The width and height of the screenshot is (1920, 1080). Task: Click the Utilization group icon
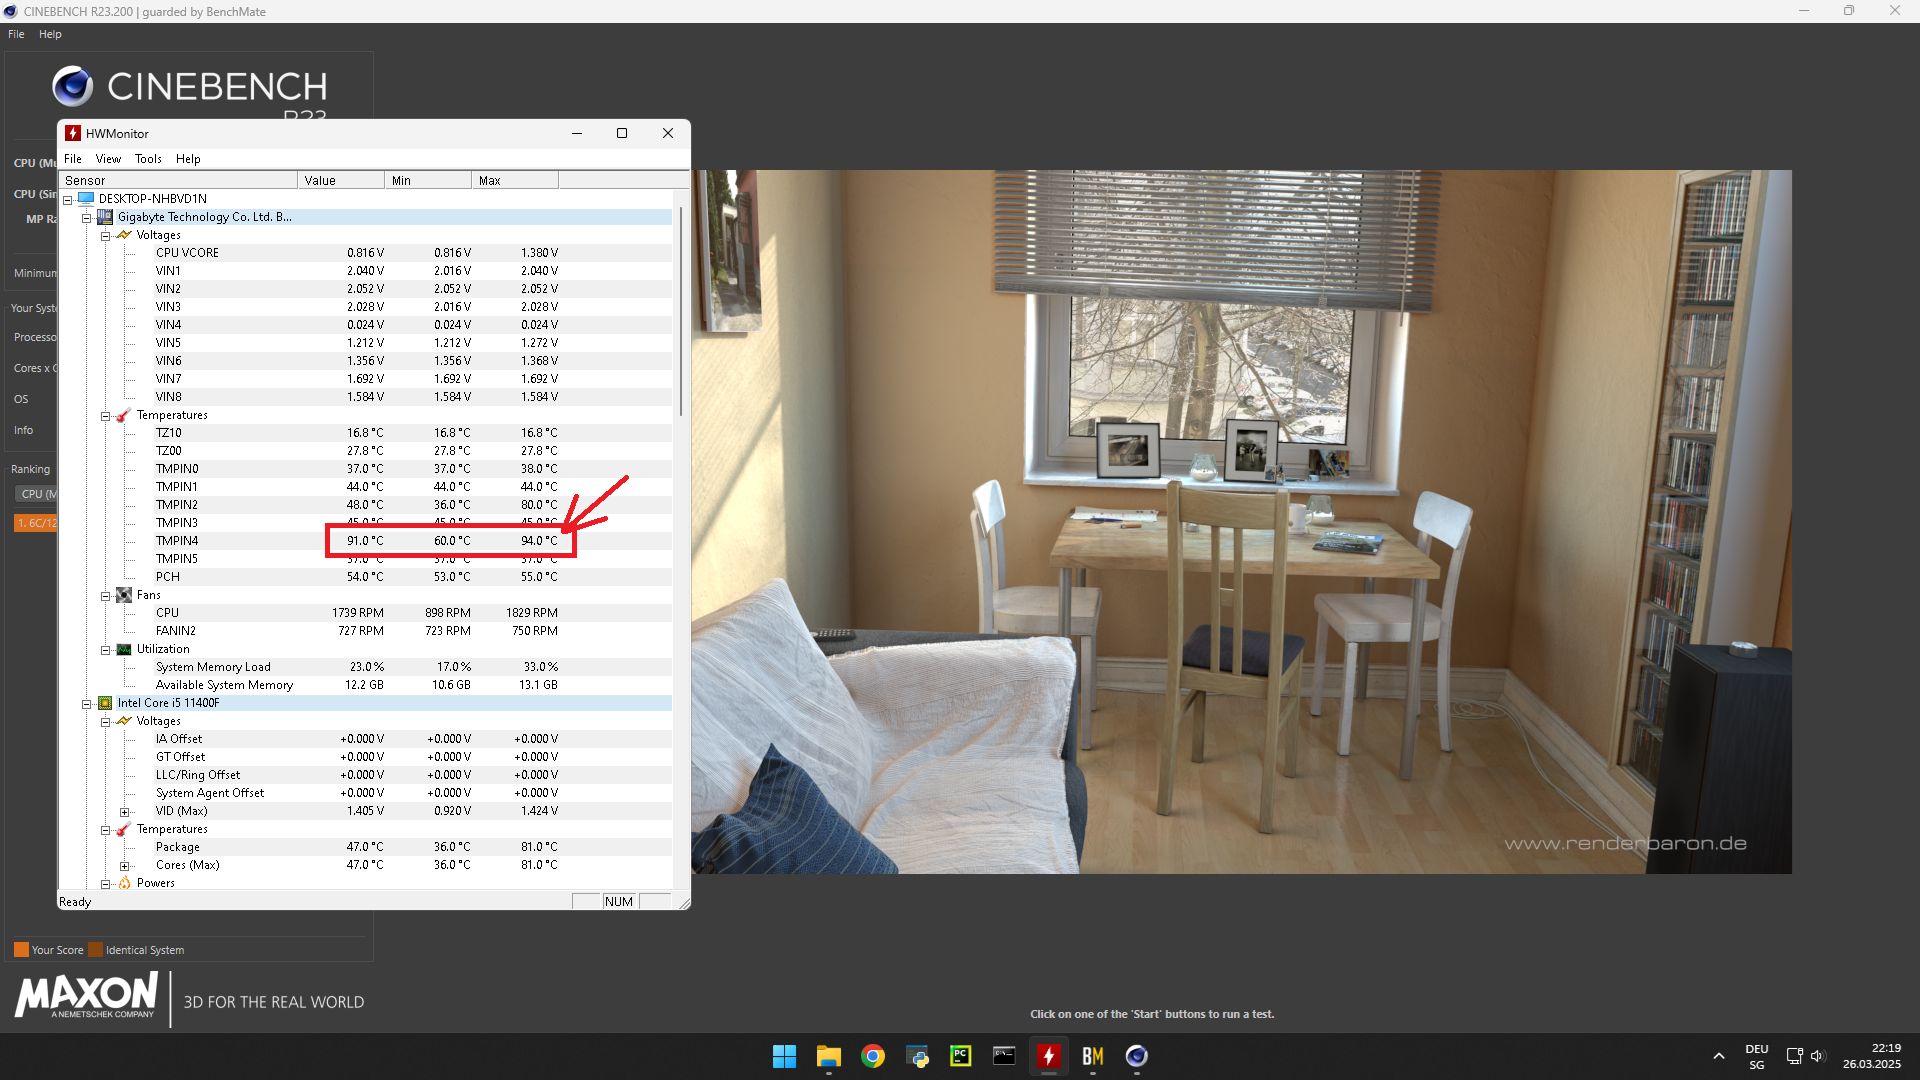(x=124, y=649)
